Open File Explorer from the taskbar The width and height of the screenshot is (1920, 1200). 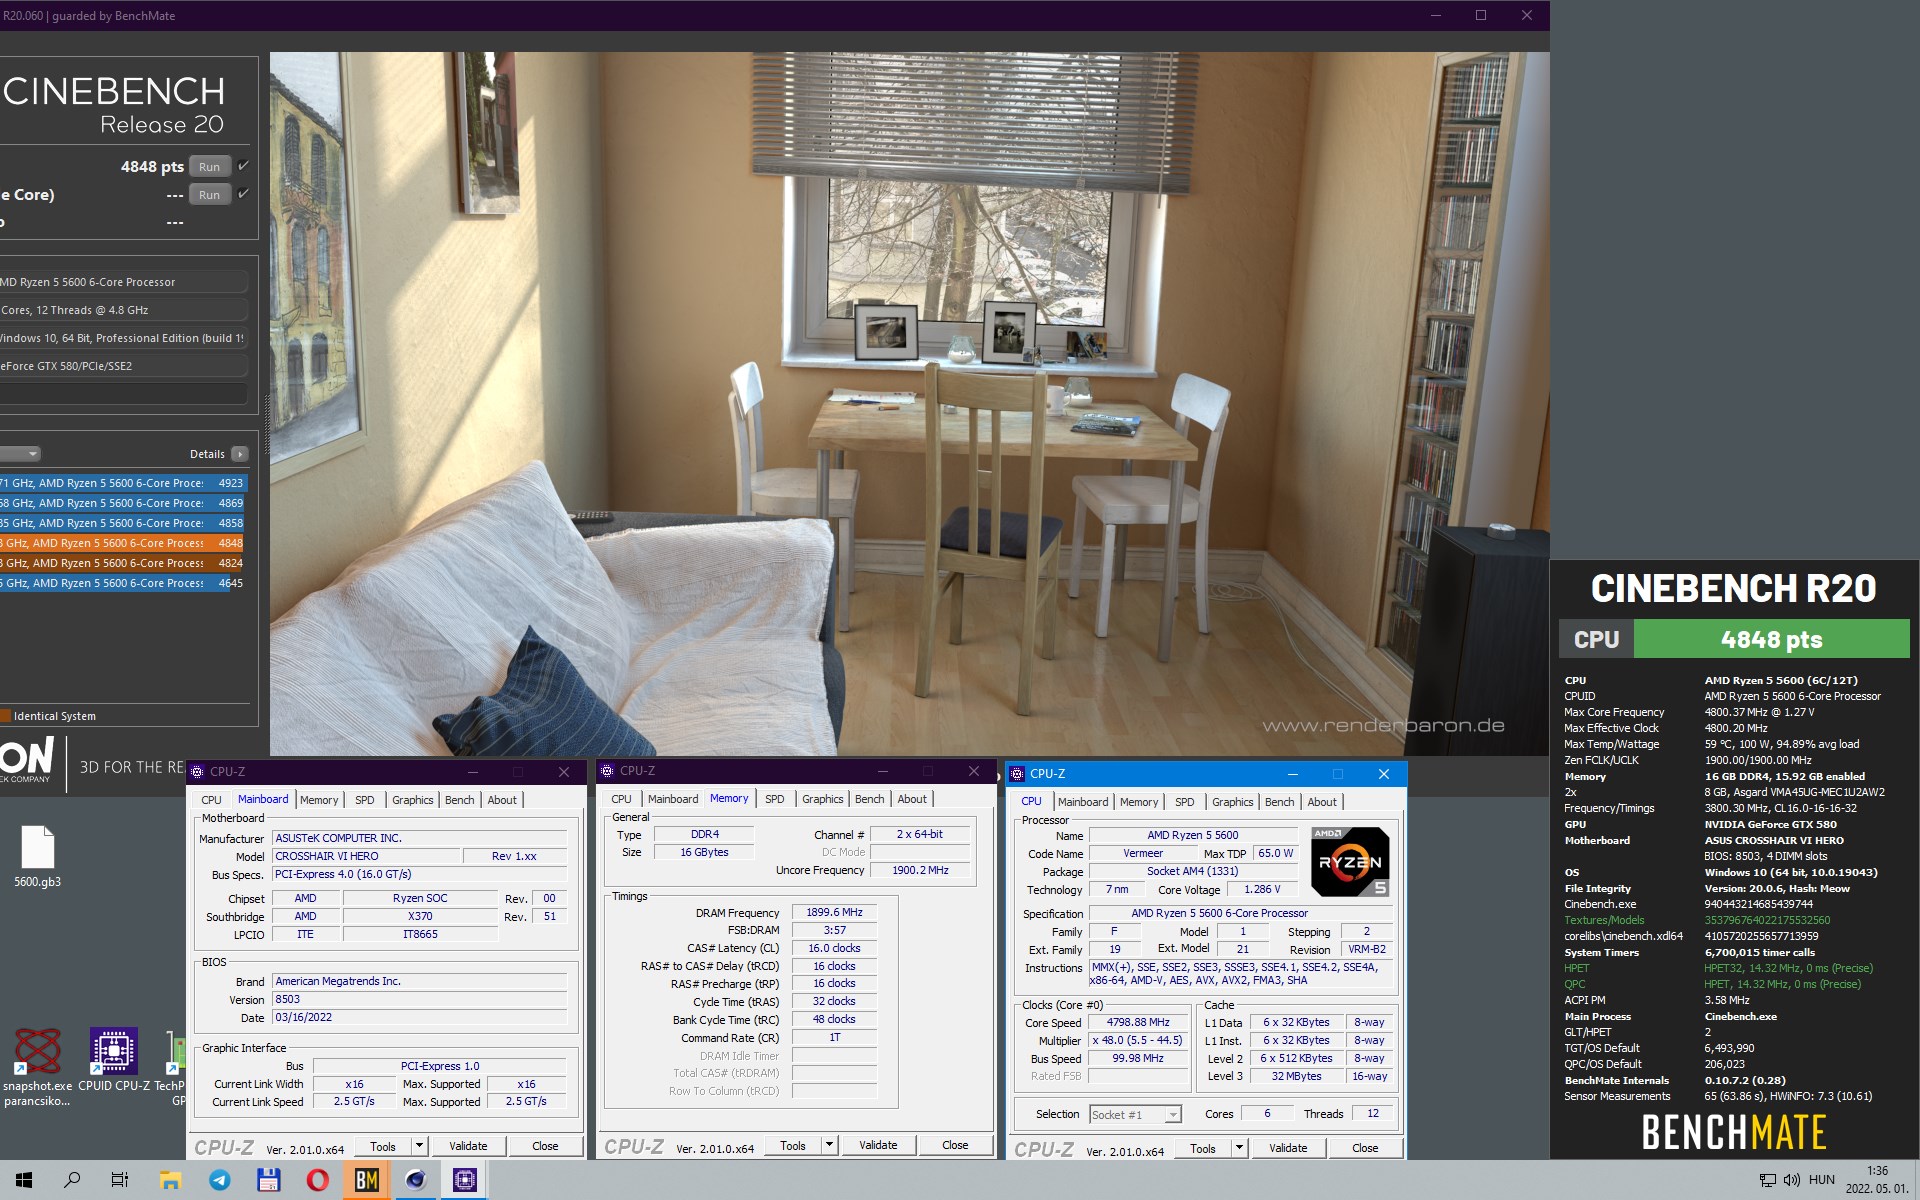(x=170, y=1180)
